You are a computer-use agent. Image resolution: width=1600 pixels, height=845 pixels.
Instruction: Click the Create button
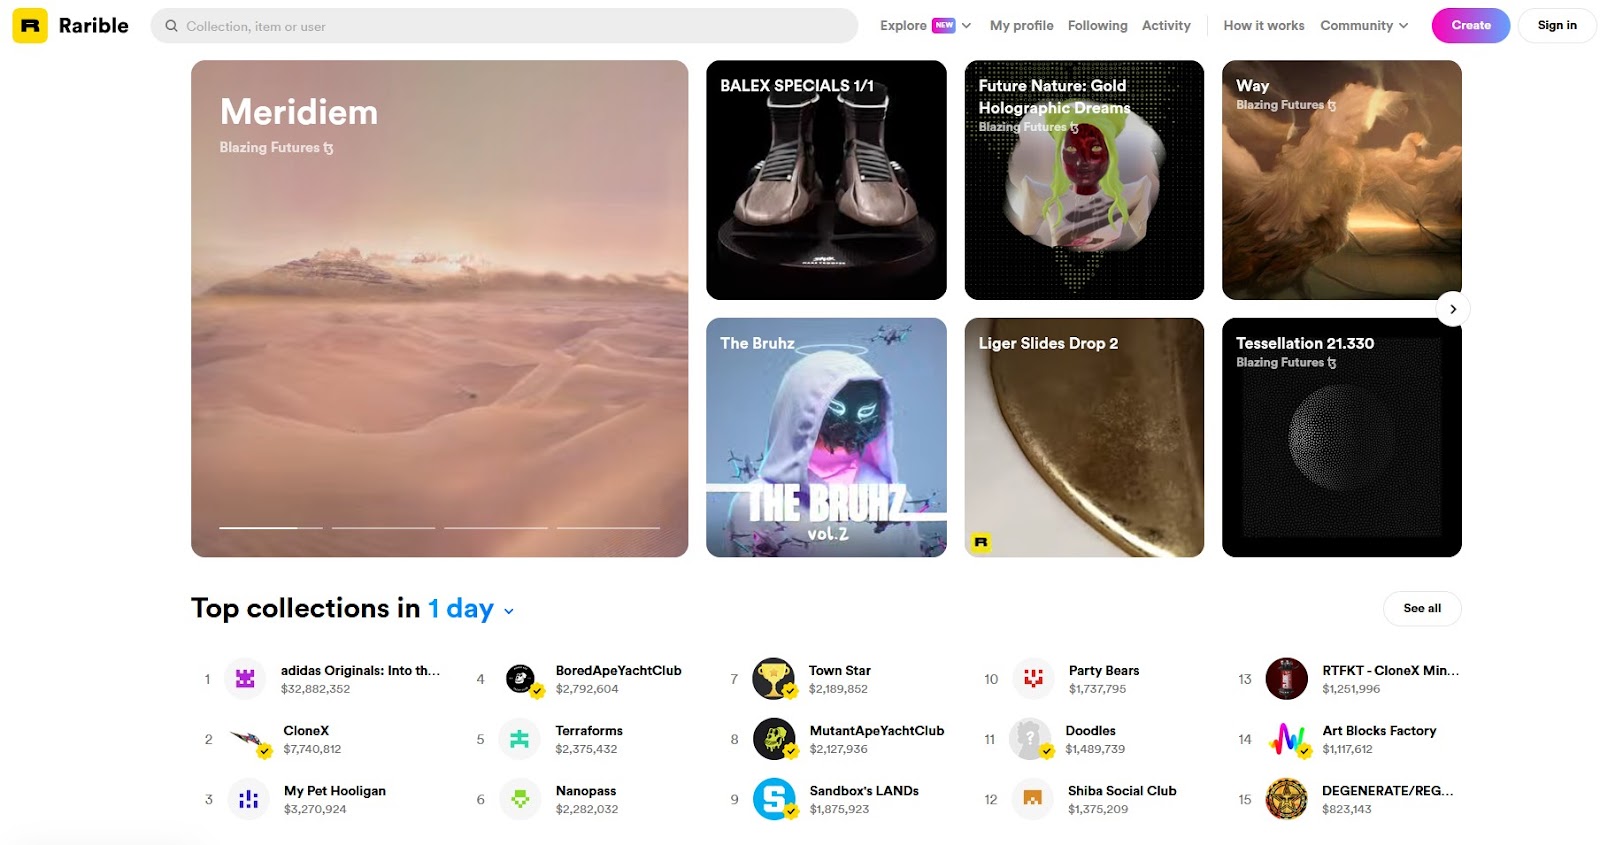[x=1470, y=25]
